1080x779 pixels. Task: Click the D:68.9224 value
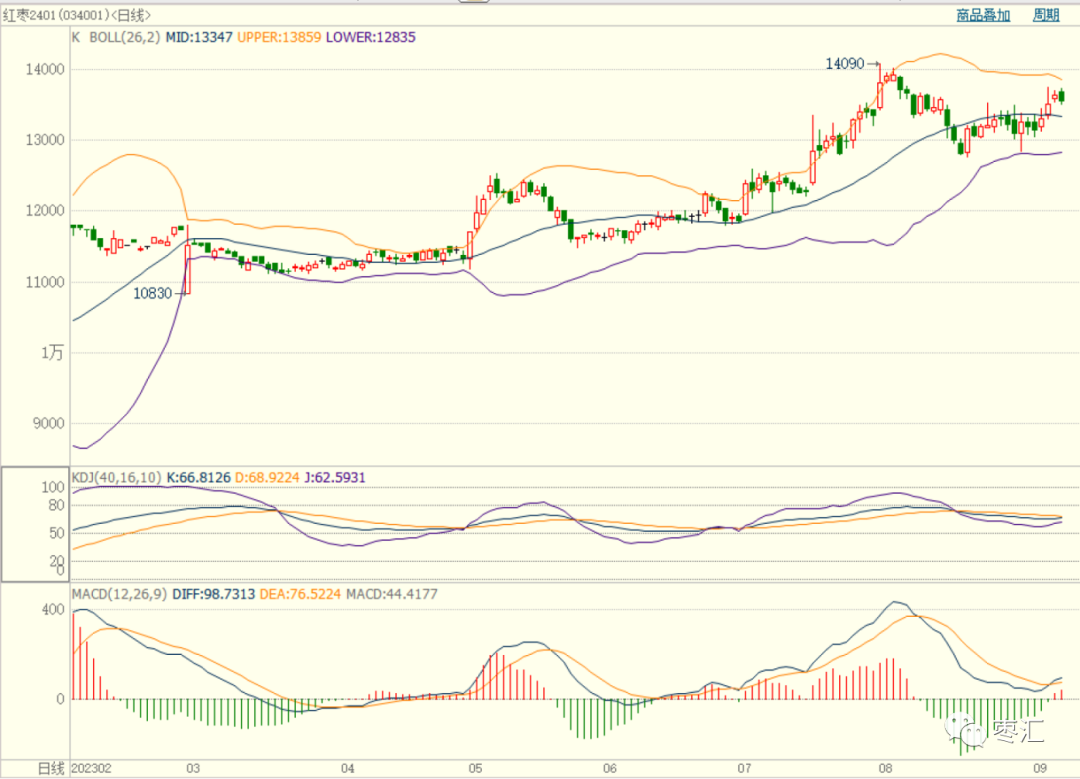click(267, 477)
